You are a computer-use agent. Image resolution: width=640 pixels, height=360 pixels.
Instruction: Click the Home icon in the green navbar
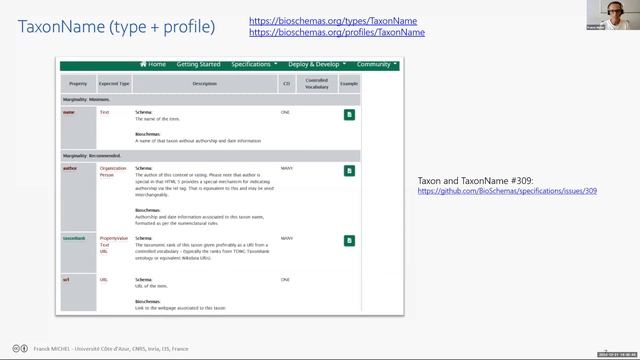(x=143, y=64)
